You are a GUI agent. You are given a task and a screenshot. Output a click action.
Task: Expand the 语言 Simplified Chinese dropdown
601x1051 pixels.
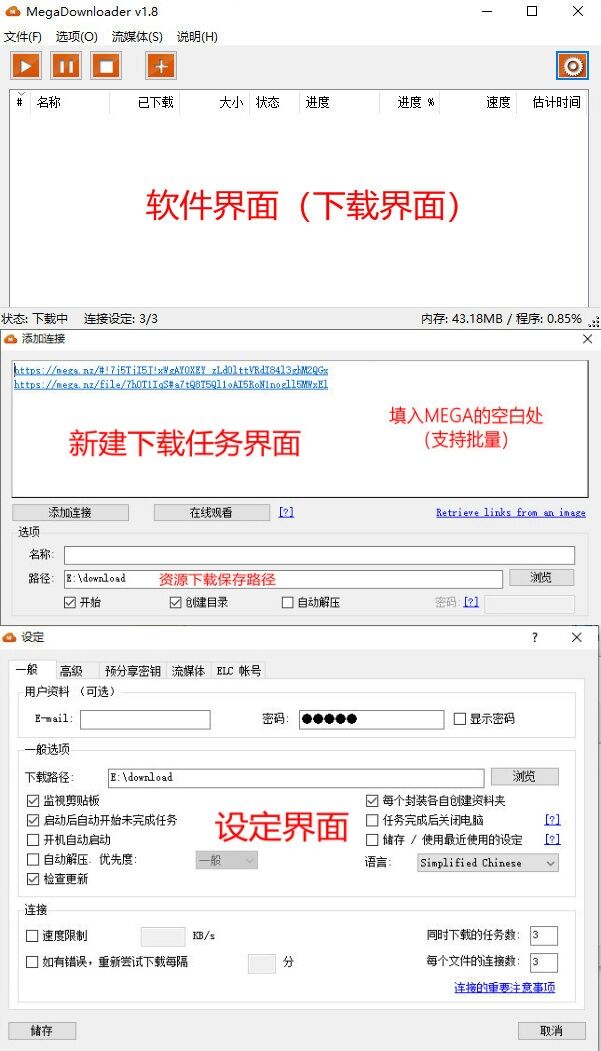tap(487, 862)
